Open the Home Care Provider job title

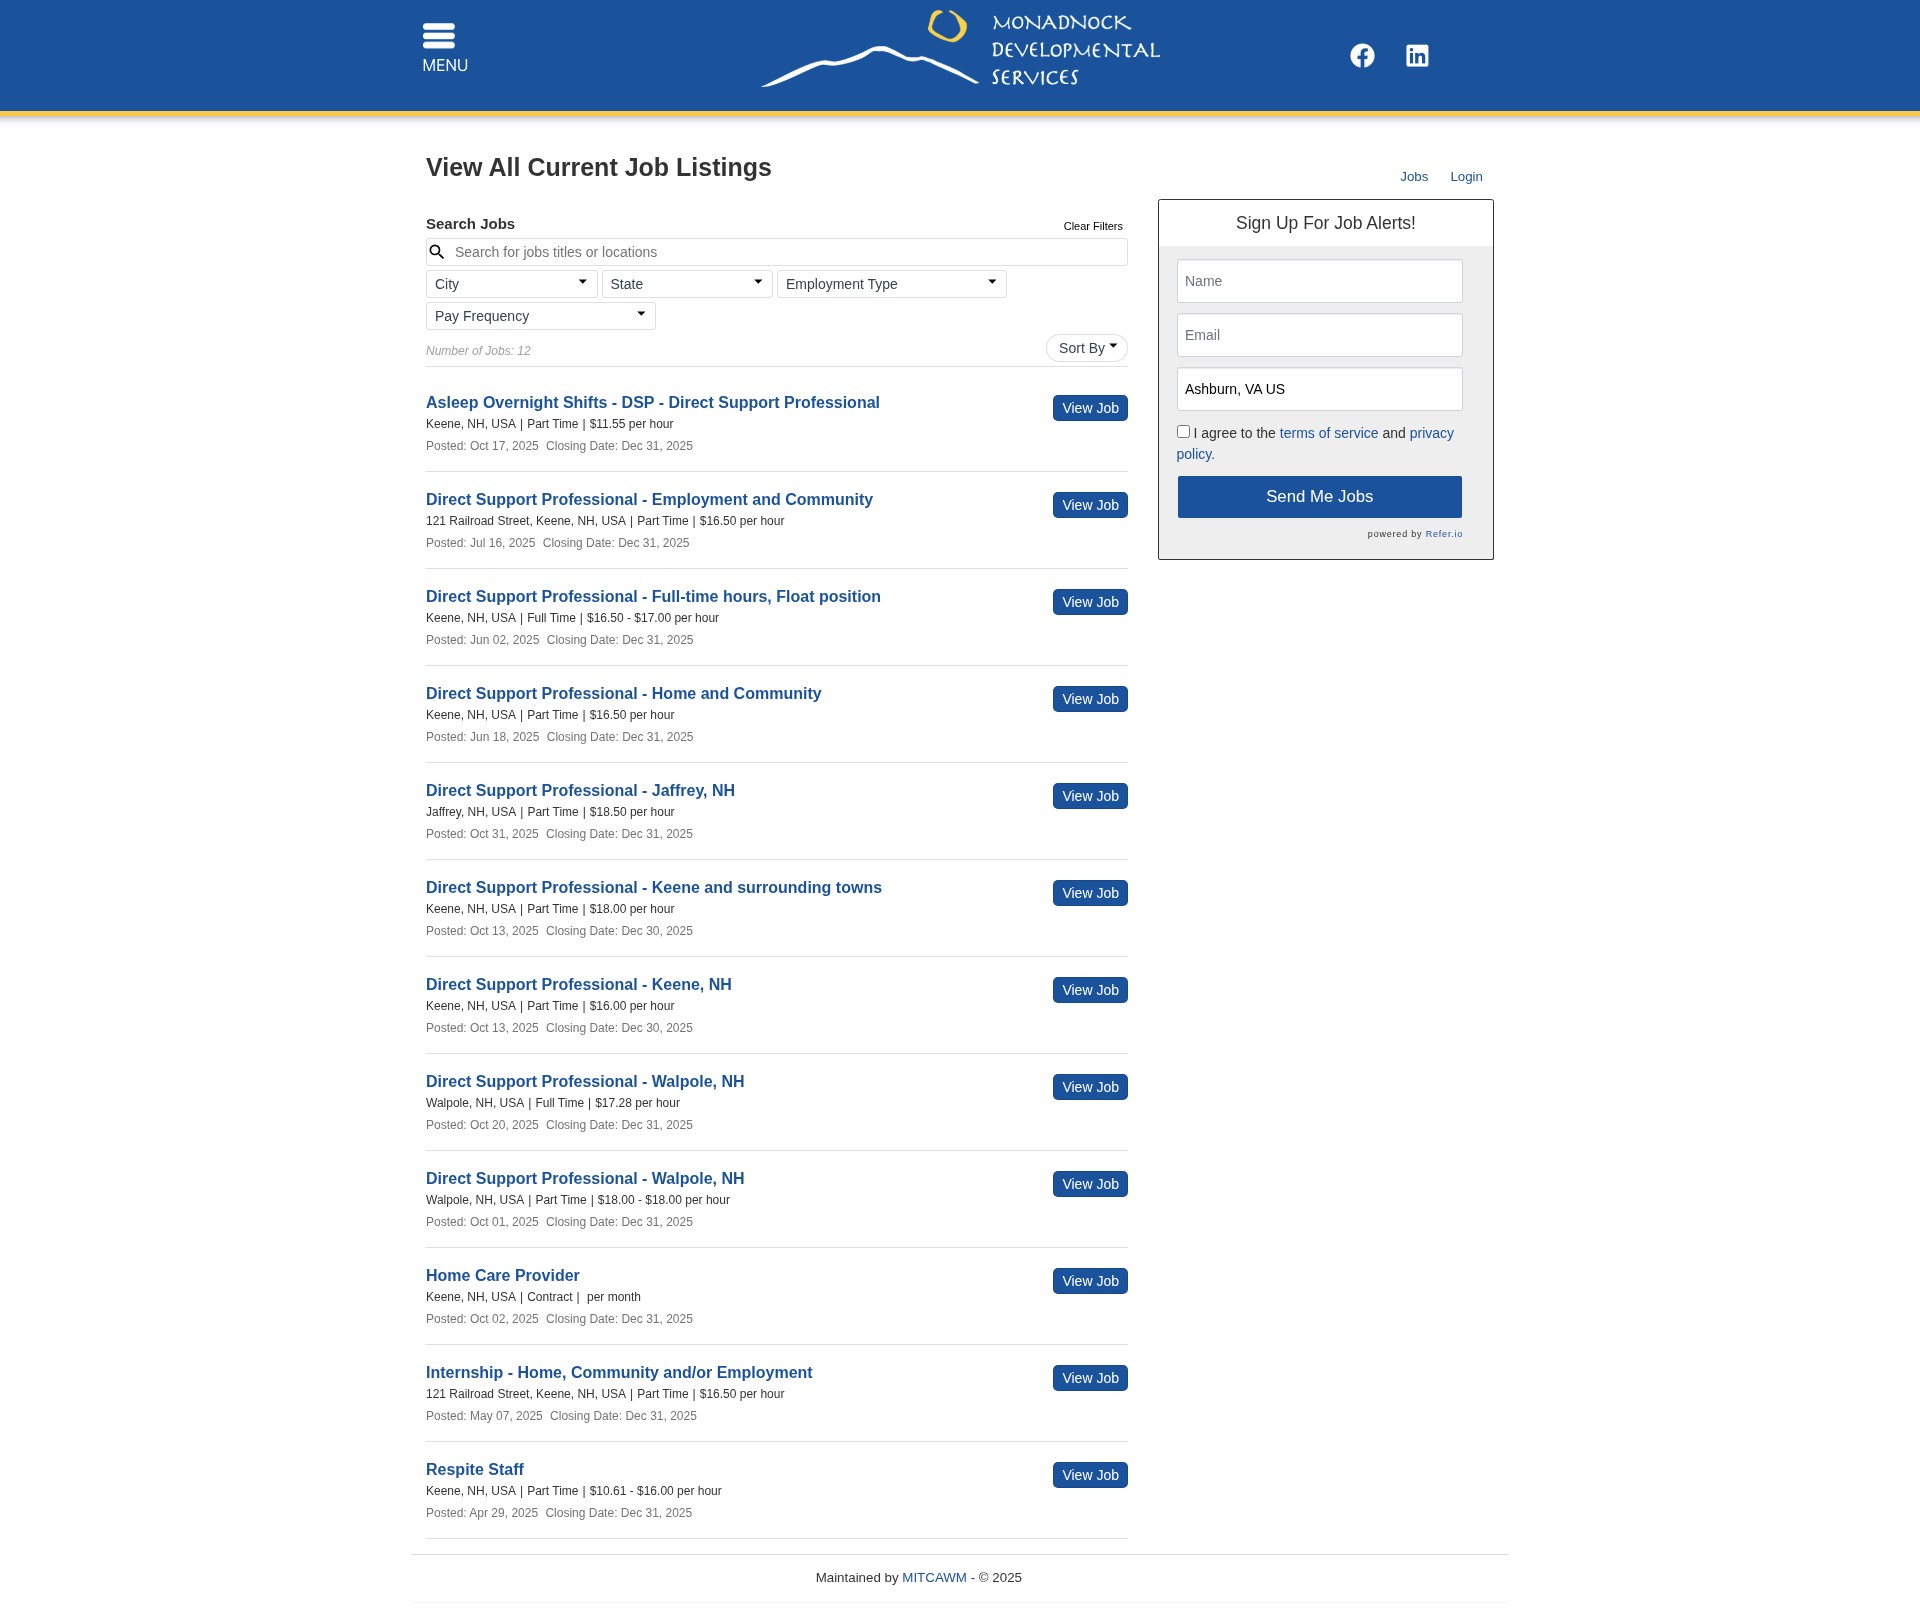(x=503, y=1275)
